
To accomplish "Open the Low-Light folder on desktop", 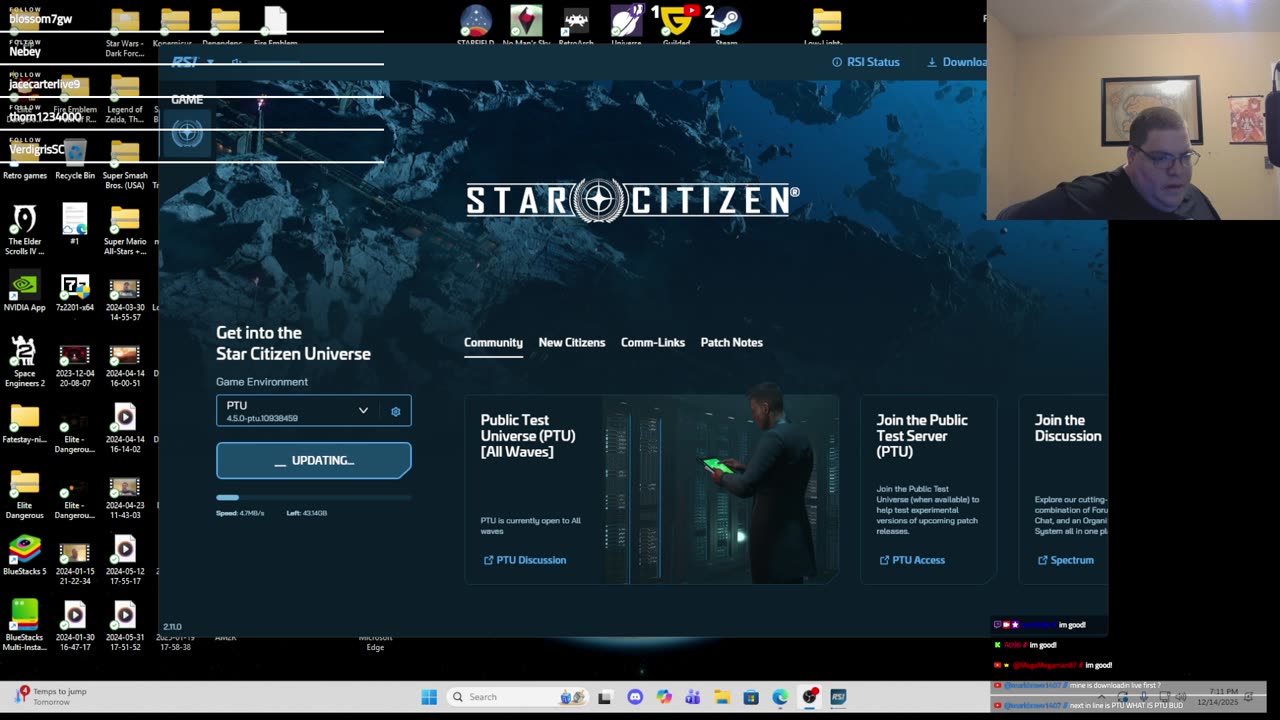I will point(826,25).
